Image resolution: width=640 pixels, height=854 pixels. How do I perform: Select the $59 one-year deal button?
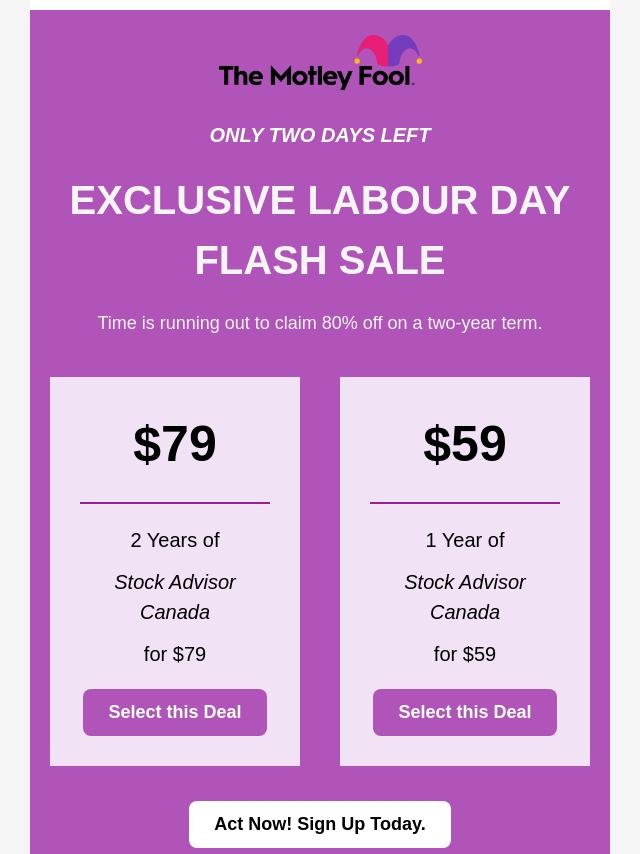coord(465,712)
